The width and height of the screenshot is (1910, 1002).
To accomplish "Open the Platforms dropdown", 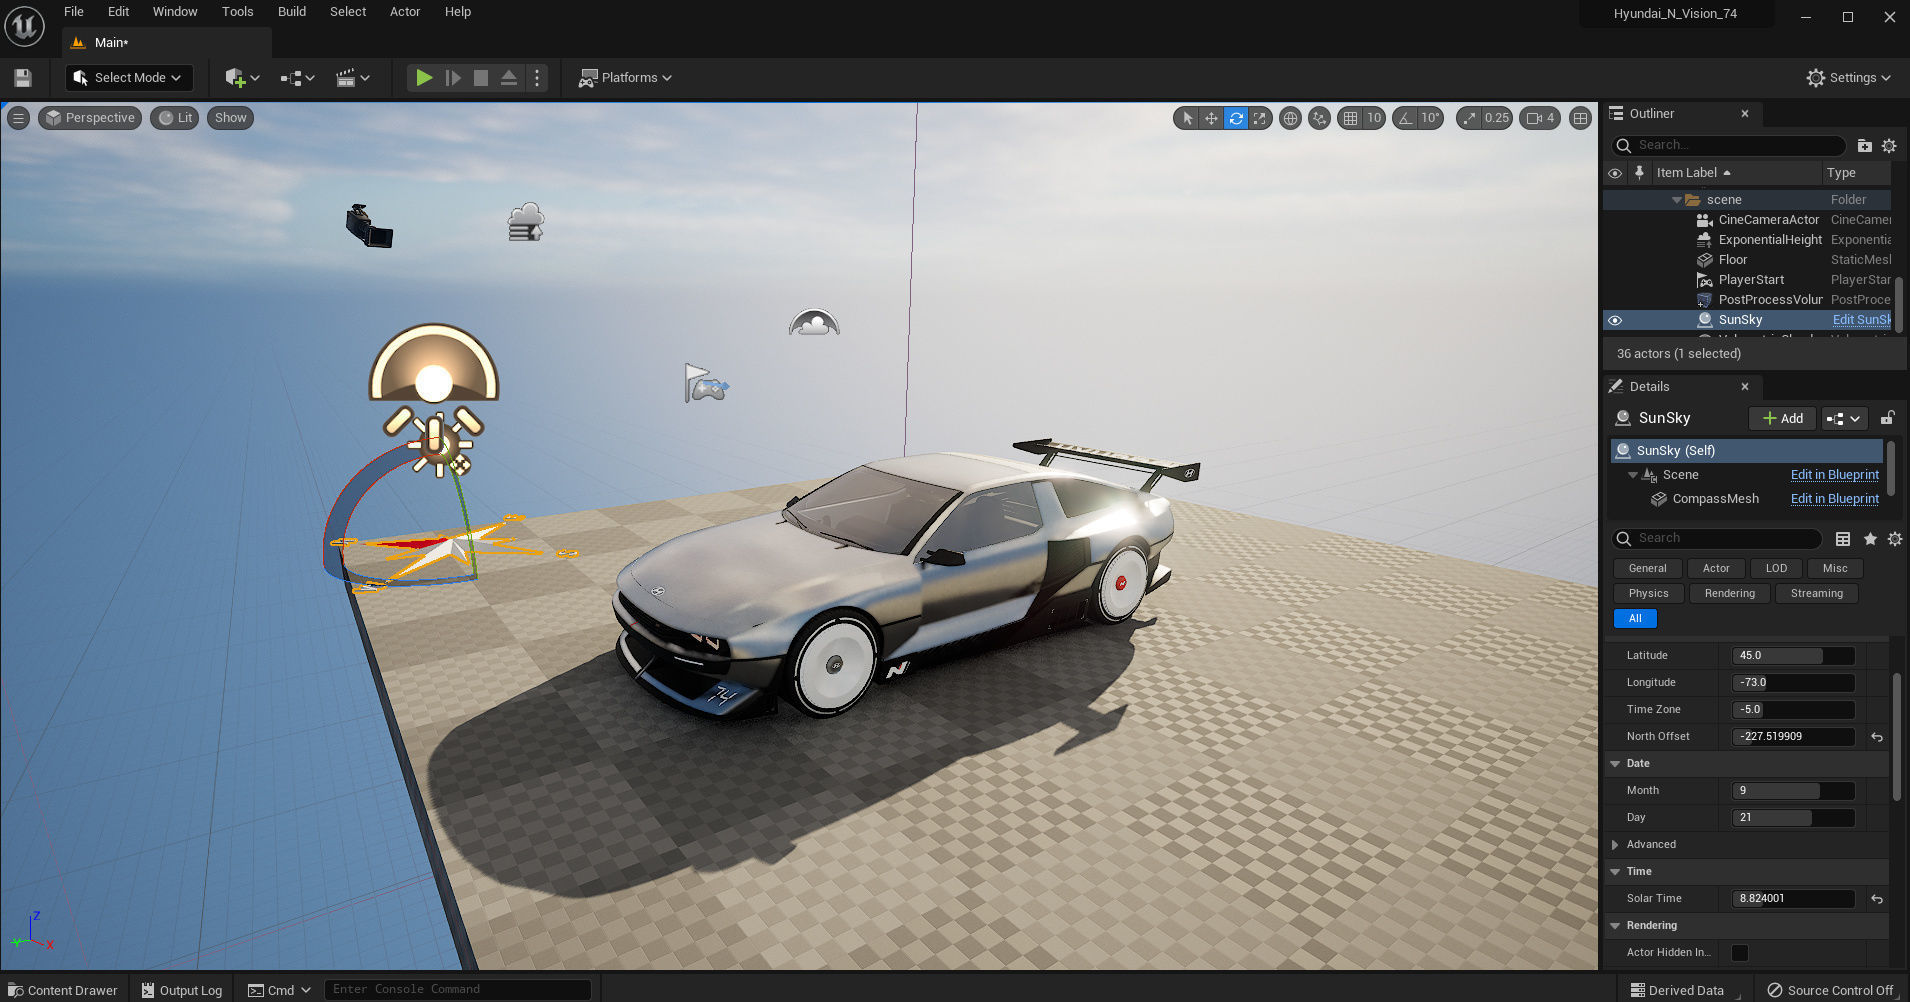I will (625, 78).
